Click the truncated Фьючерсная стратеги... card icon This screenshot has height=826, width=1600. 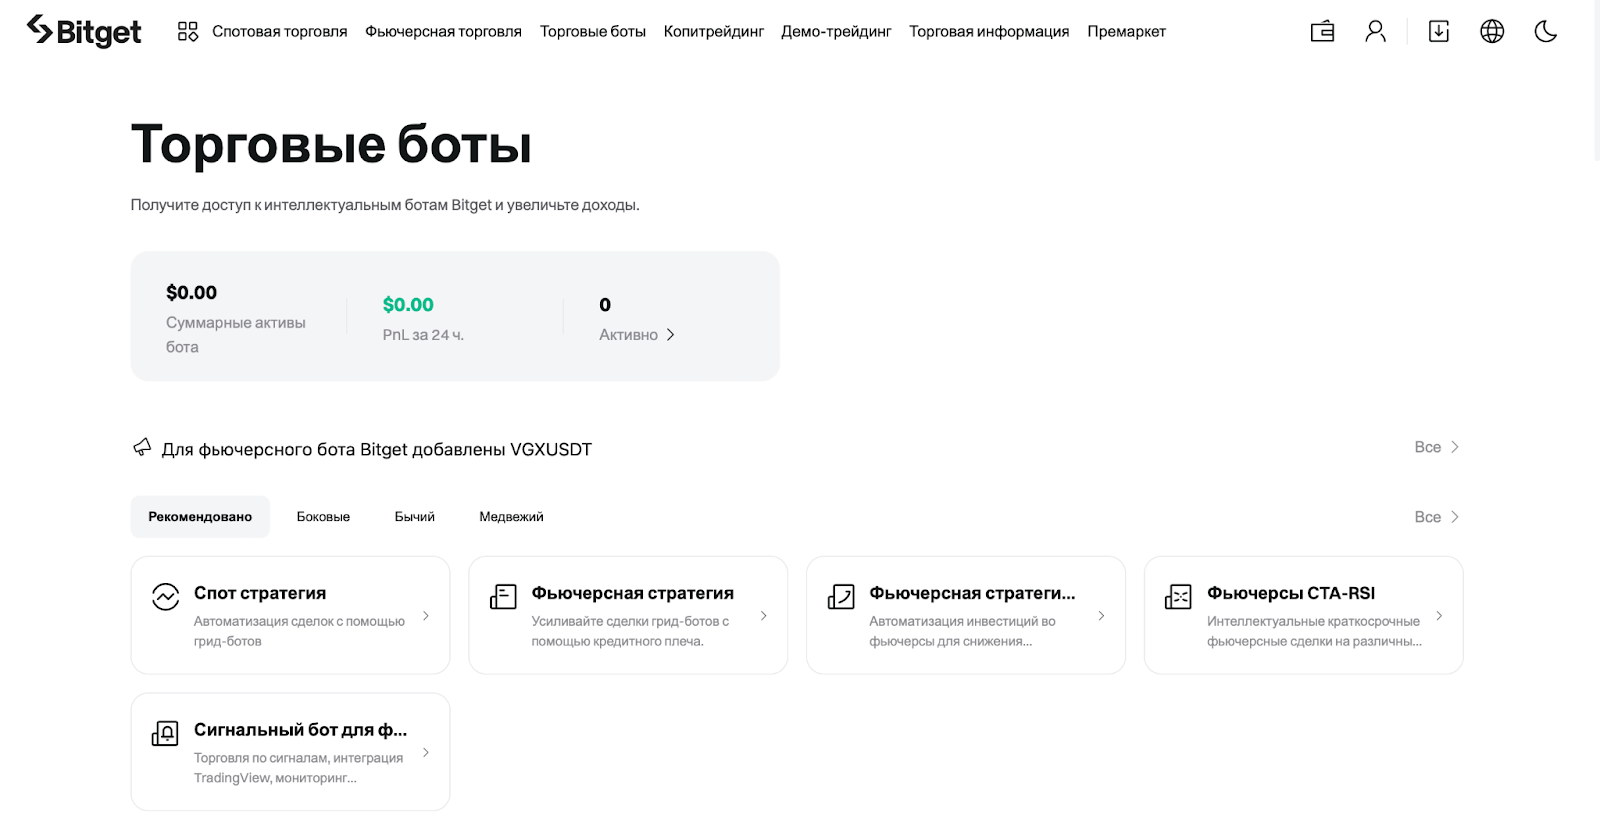pos(841,597)
